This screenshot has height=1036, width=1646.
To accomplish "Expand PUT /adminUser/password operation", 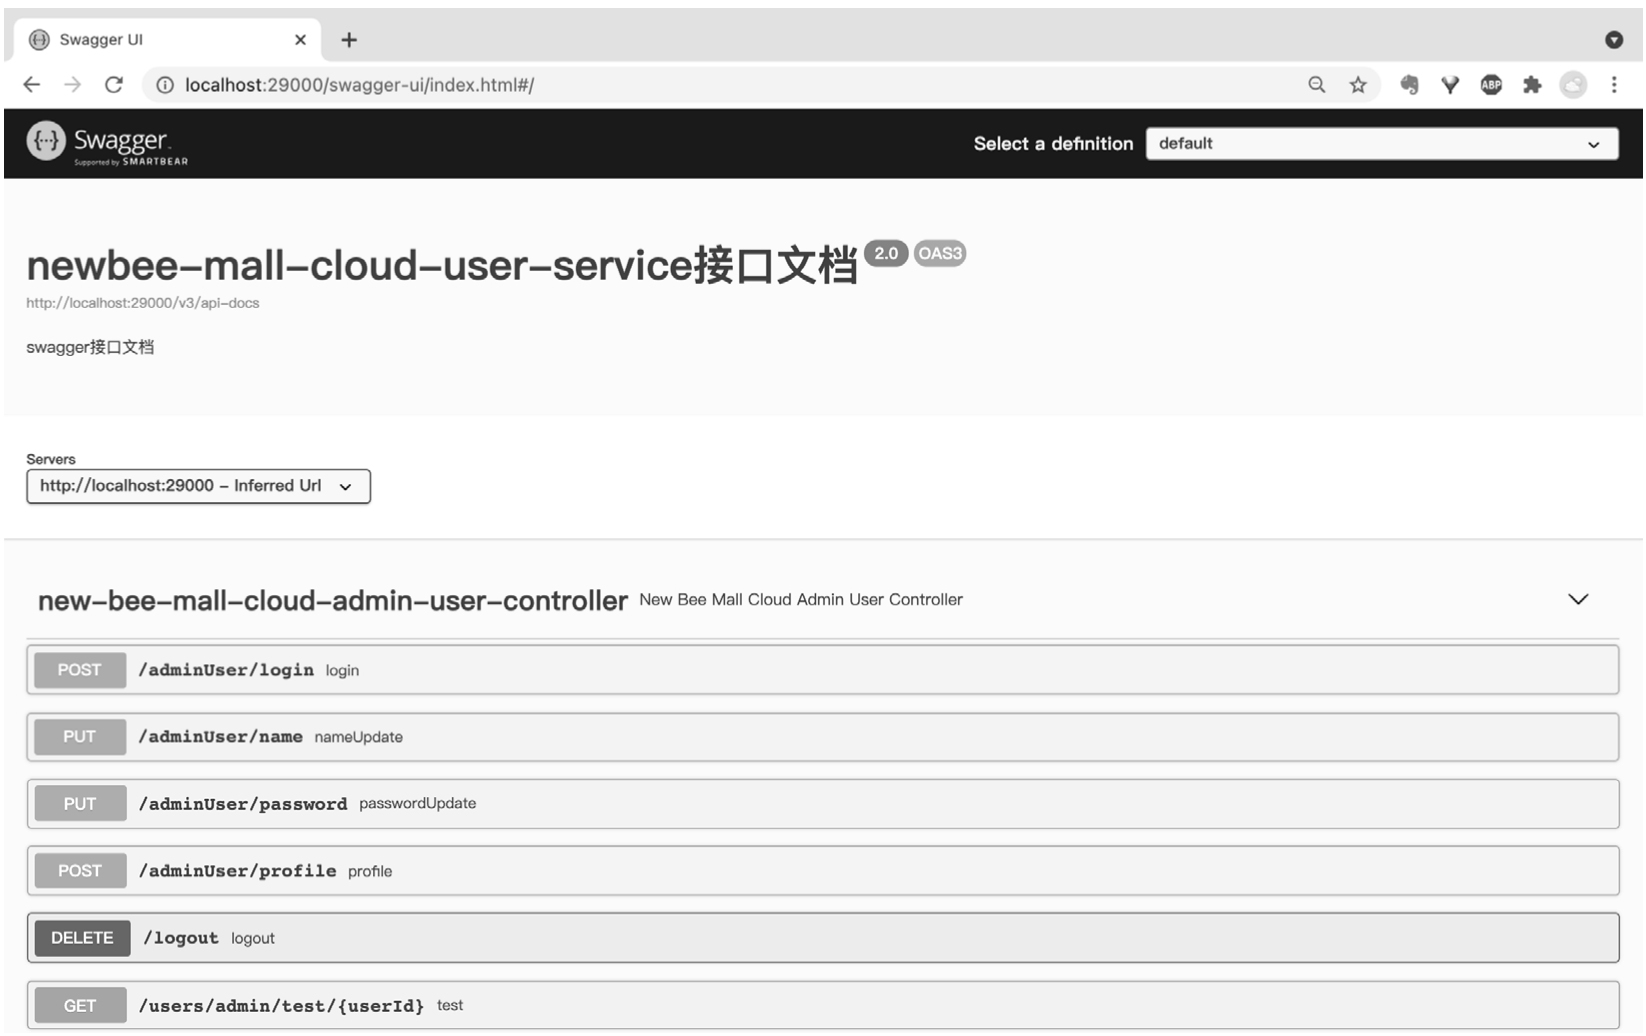I will point(823,804).
